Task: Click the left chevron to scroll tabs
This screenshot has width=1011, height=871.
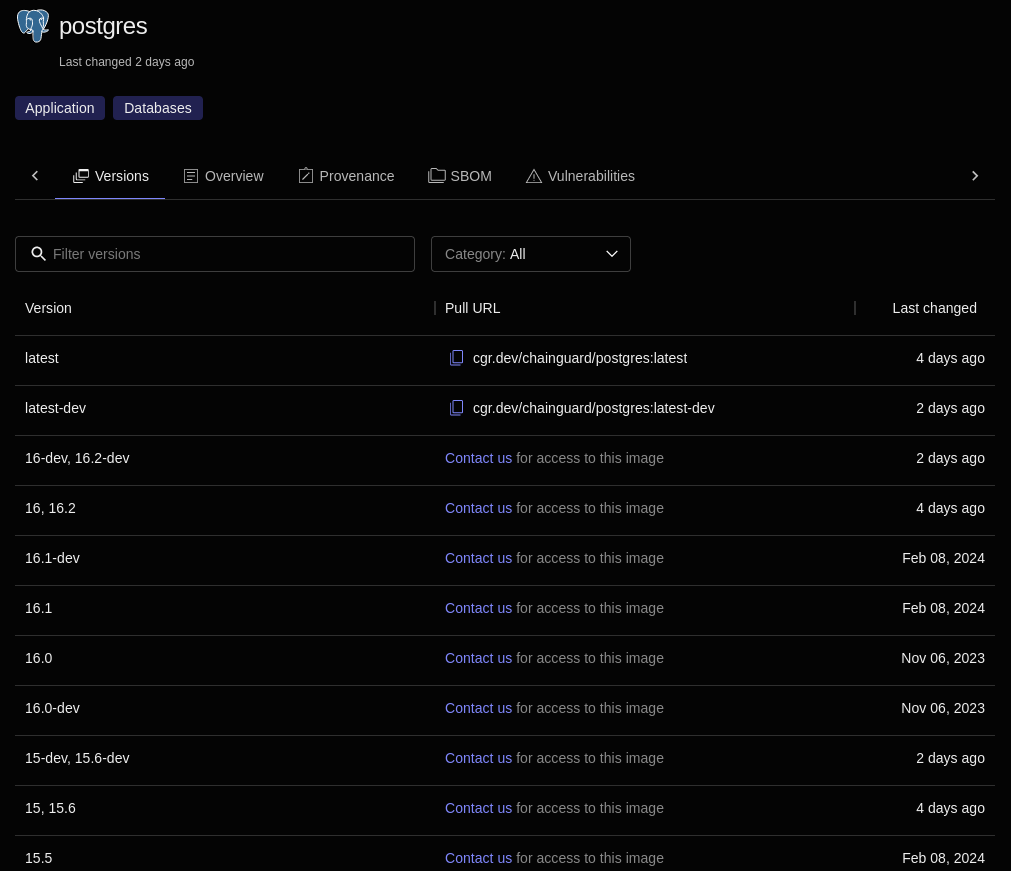Action: point(35,175)
